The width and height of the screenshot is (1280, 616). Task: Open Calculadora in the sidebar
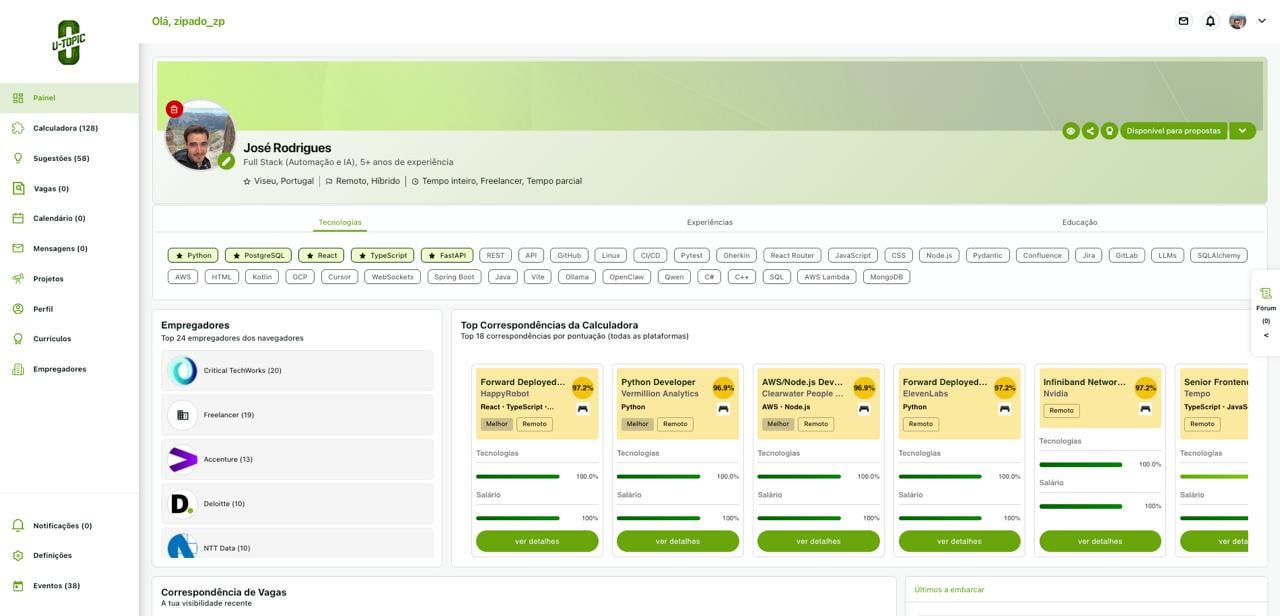(65, 128)
